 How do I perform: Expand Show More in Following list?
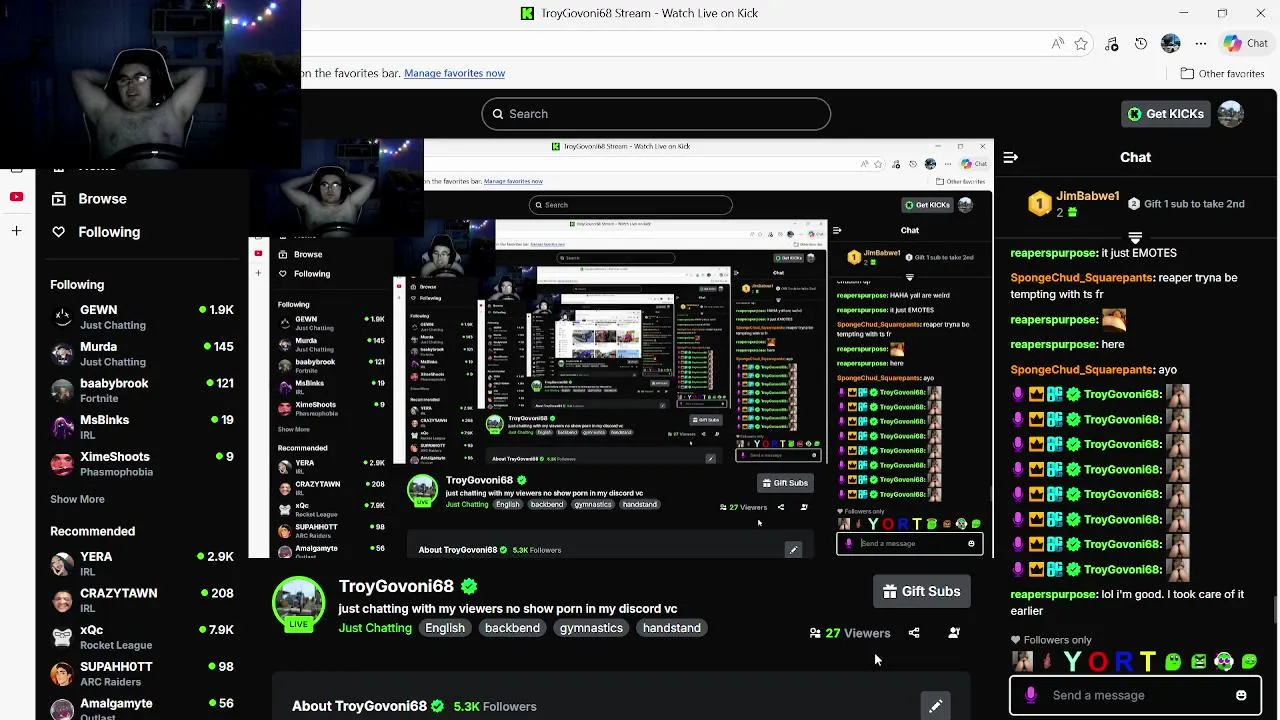77,499
